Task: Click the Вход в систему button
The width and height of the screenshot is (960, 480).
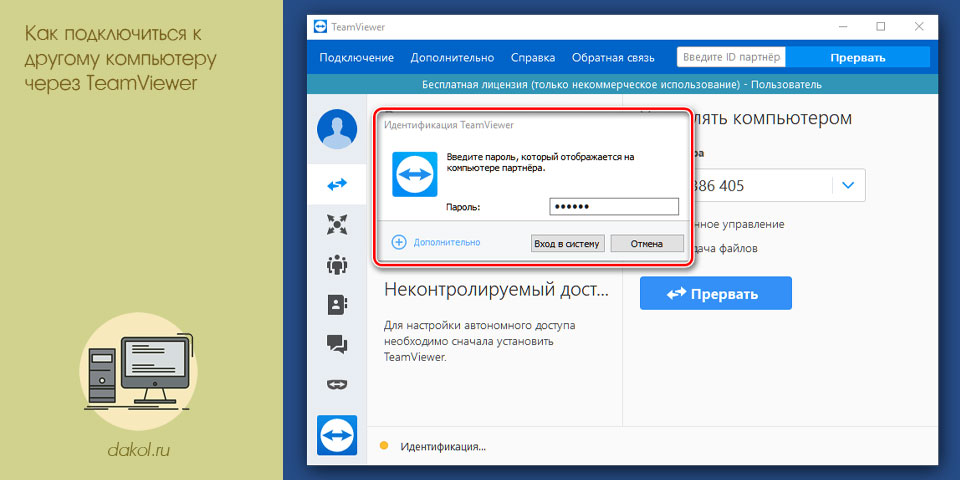Action: 568,244
